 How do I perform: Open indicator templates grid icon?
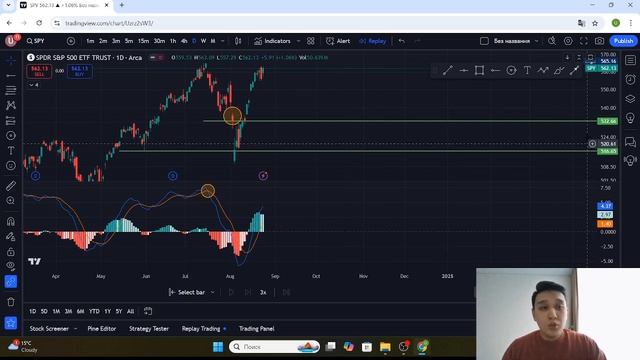[x=311, y=41]
